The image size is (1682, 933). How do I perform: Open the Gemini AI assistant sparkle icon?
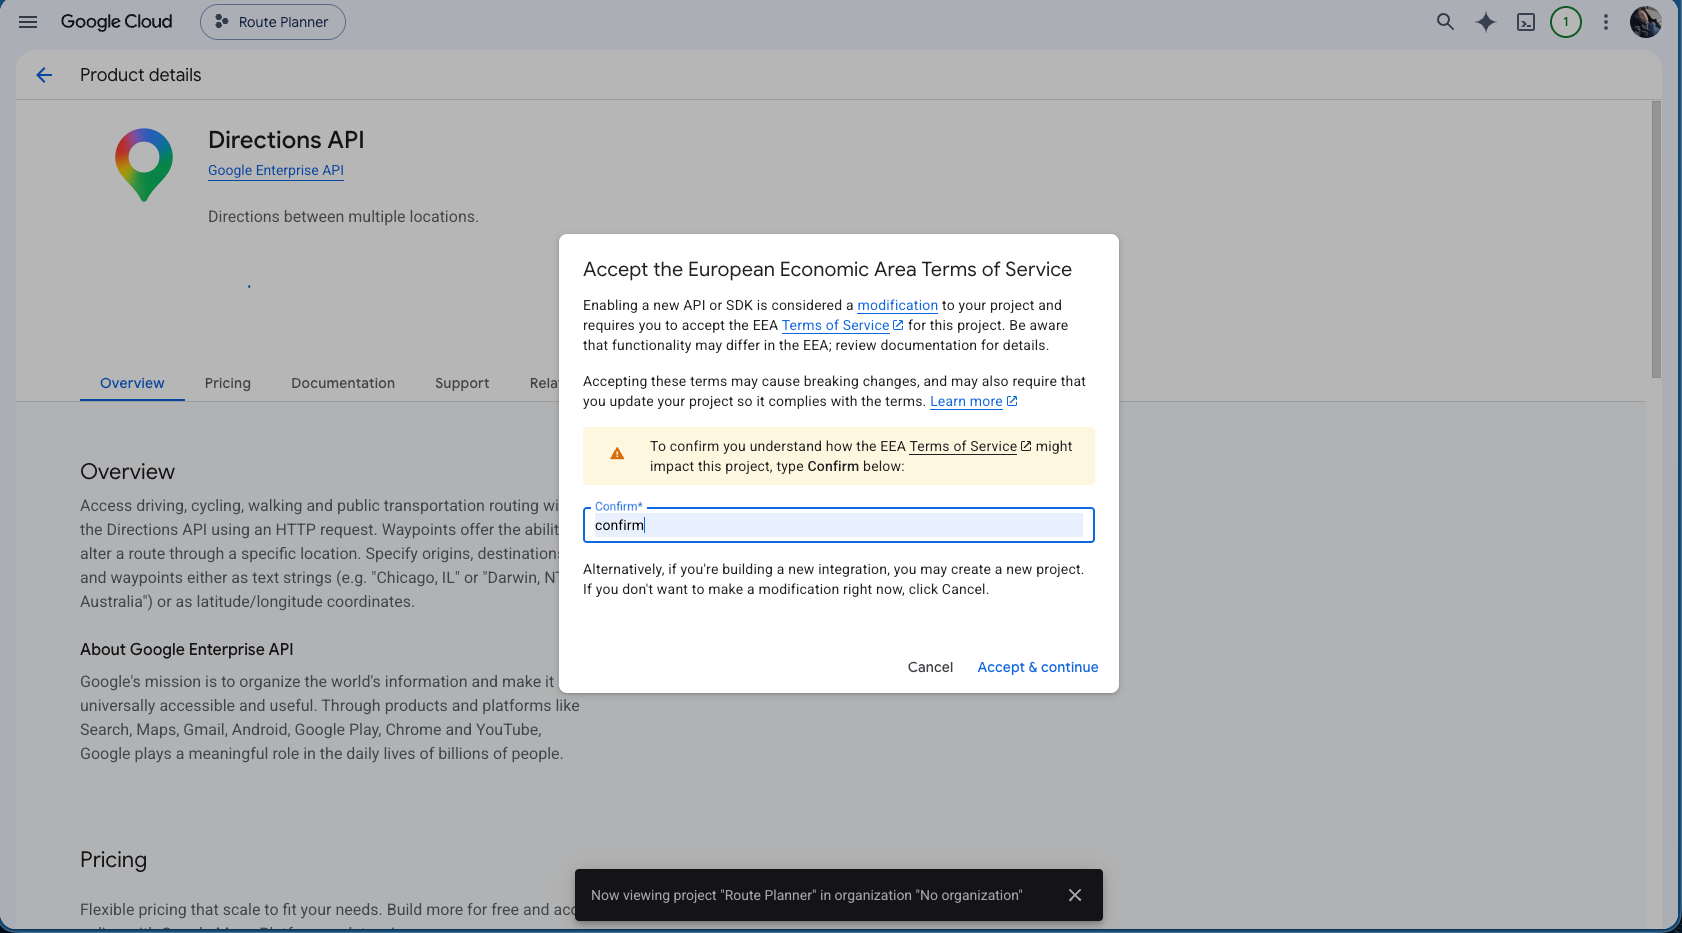click(1486, 22)
